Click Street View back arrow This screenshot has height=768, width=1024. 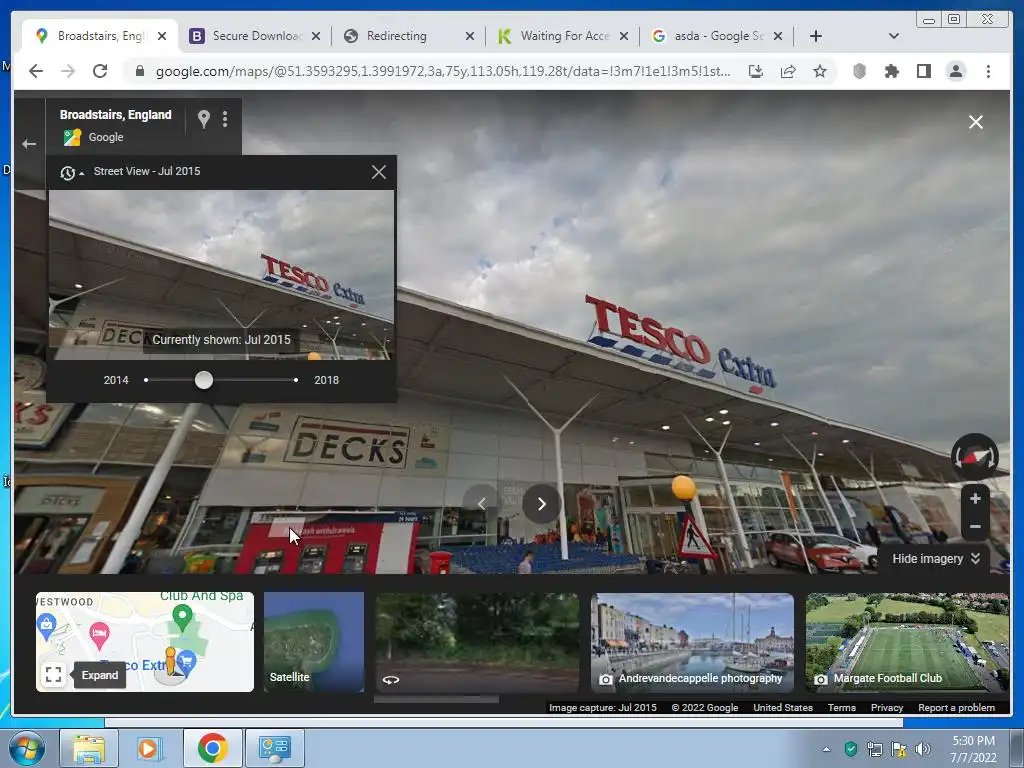[x=29, y=144]
